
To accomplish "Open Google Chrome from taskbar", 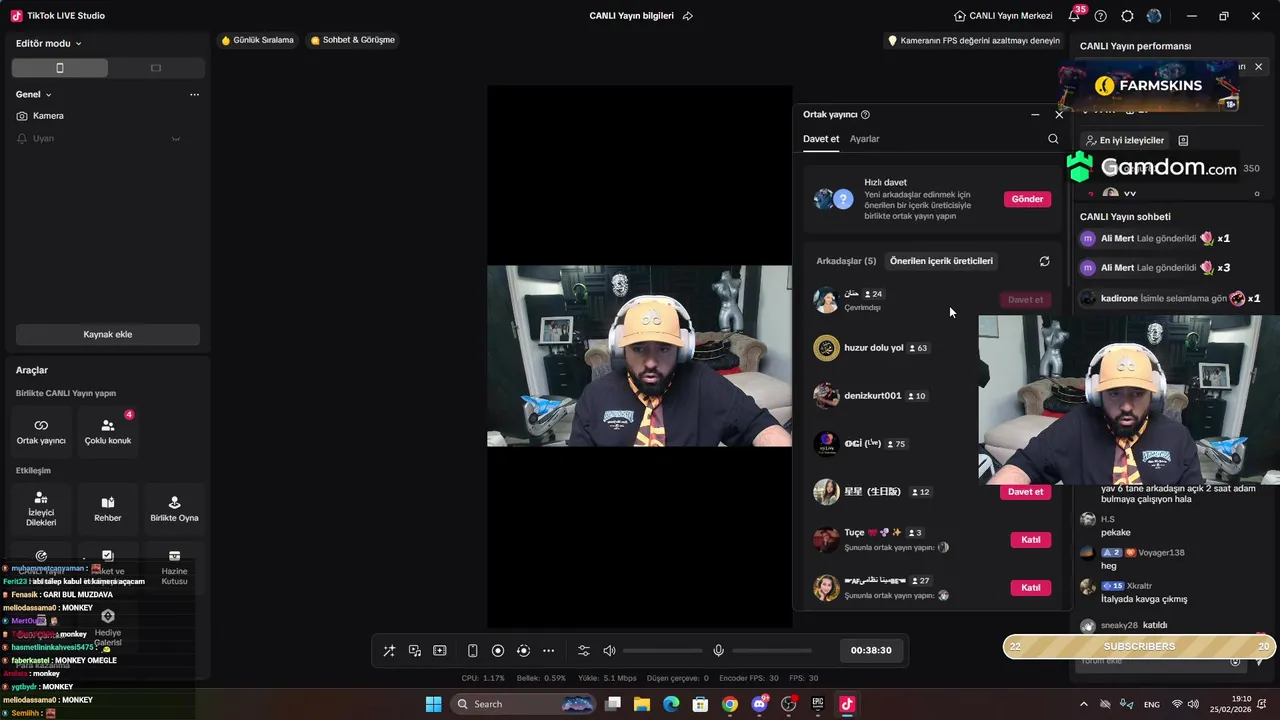I will pos(730,704).
